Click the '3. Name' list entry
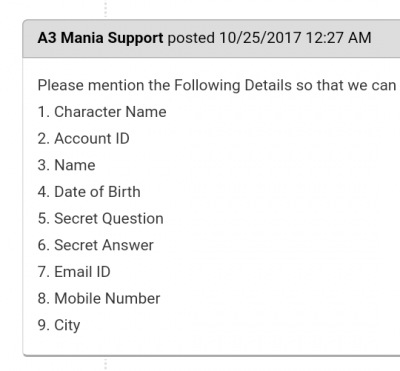This screenshot has height=371, width=400. click(67, 165)
